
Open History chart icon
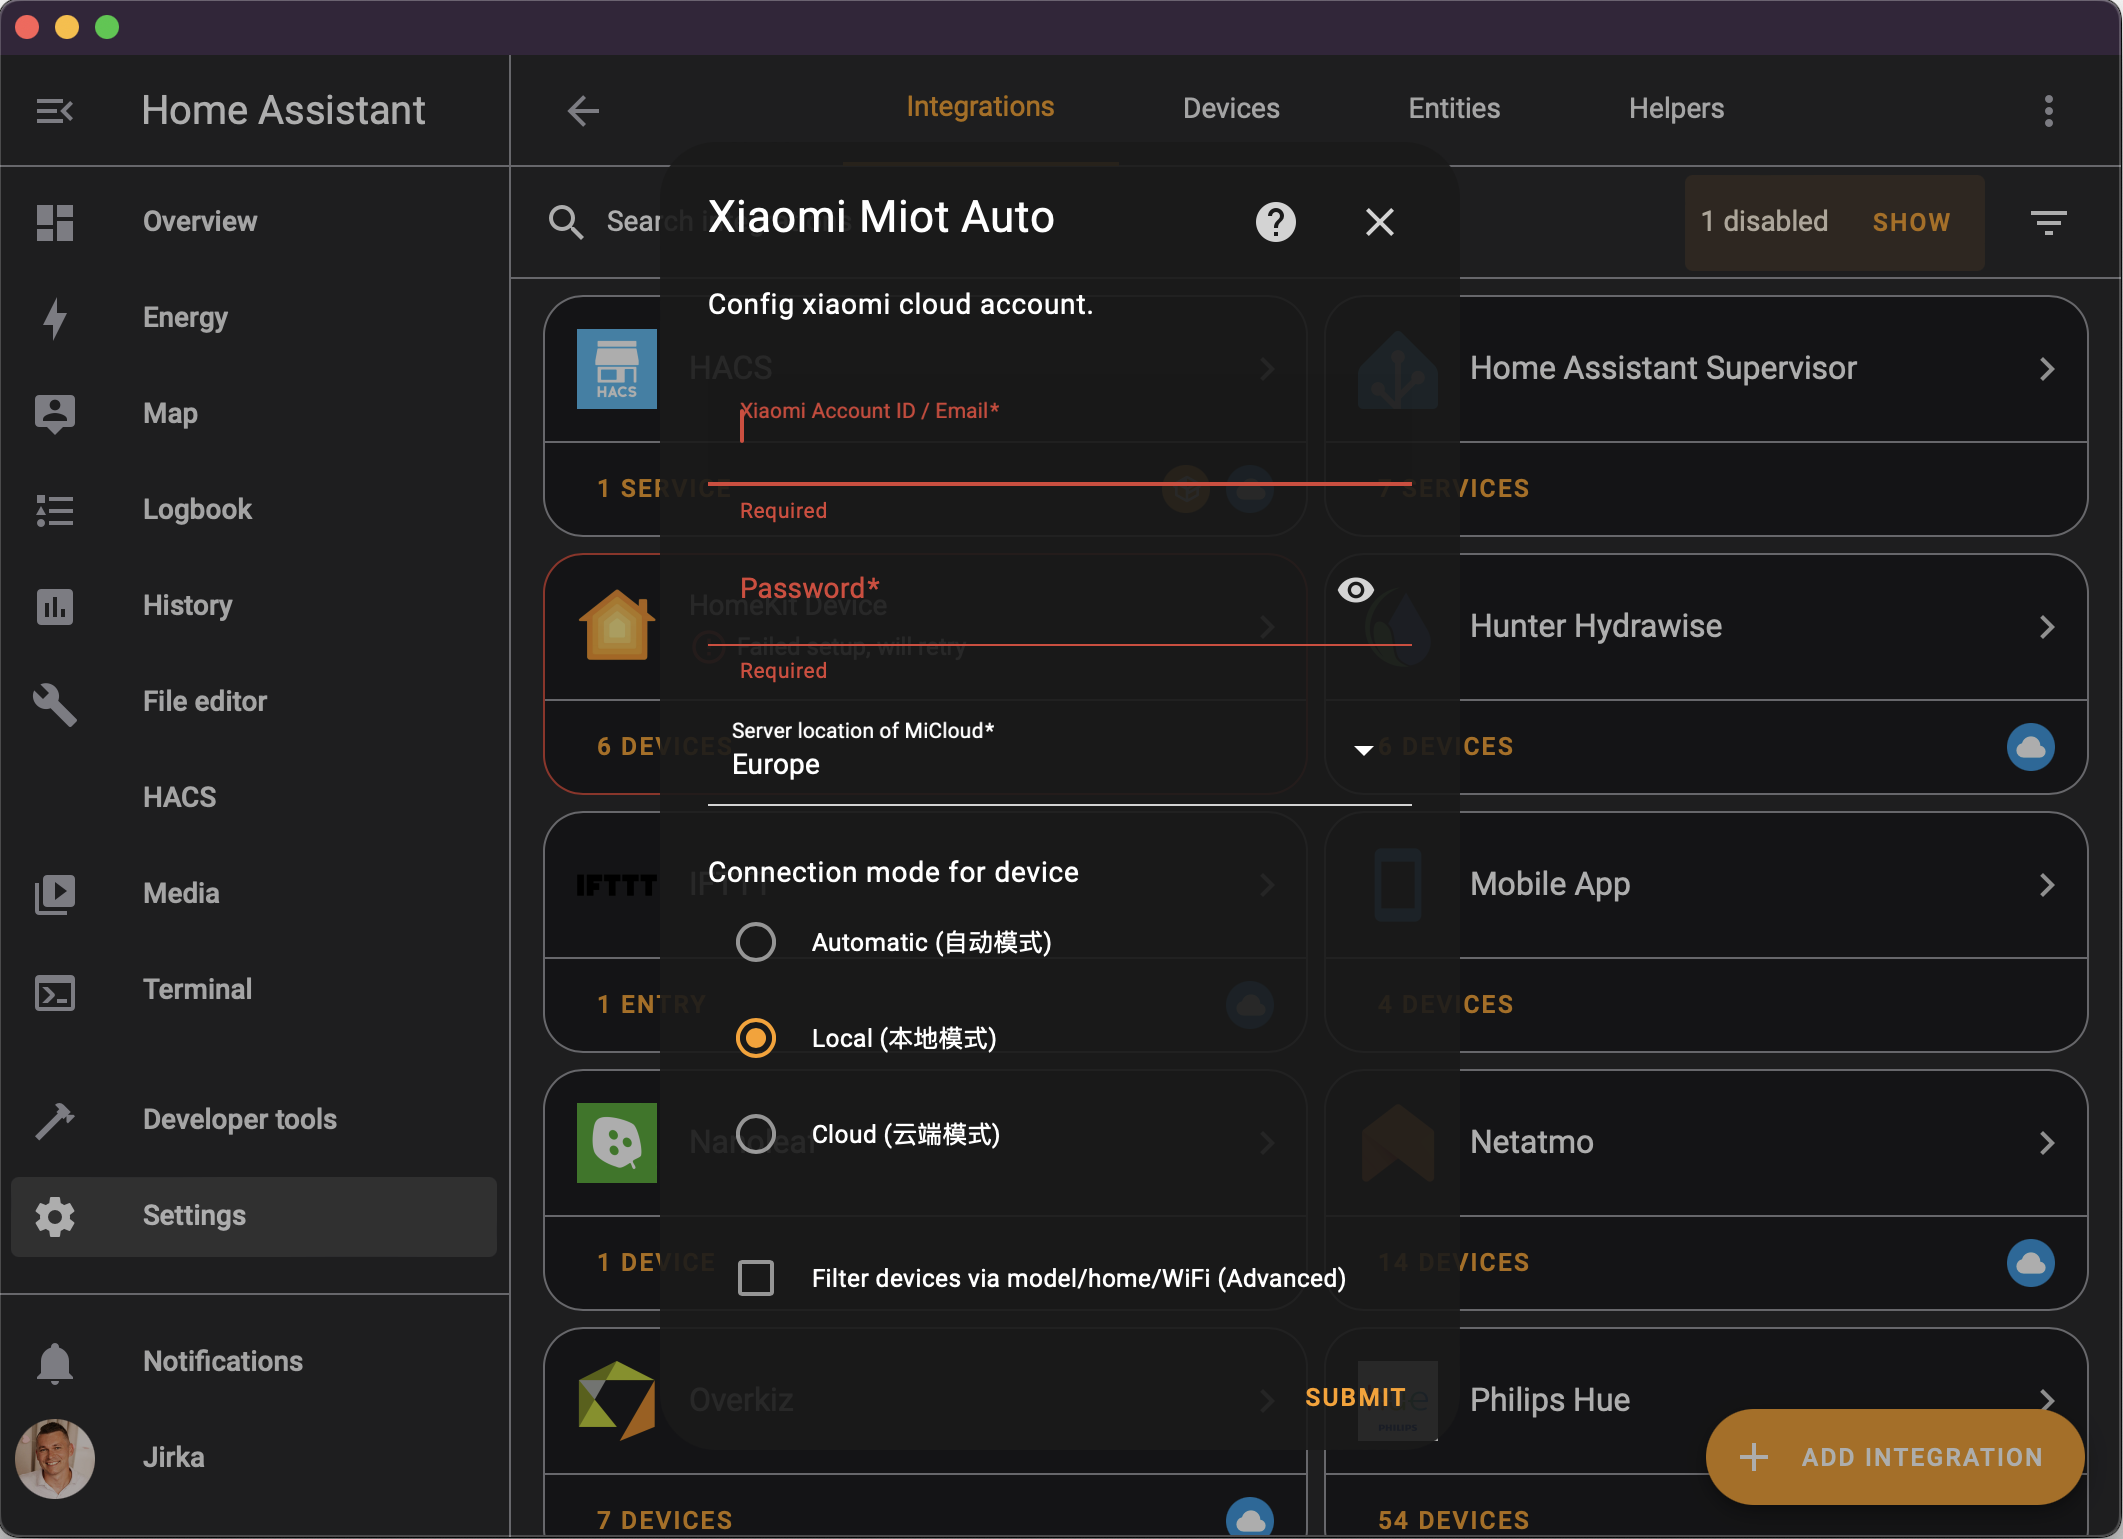[x=54, y=606]
